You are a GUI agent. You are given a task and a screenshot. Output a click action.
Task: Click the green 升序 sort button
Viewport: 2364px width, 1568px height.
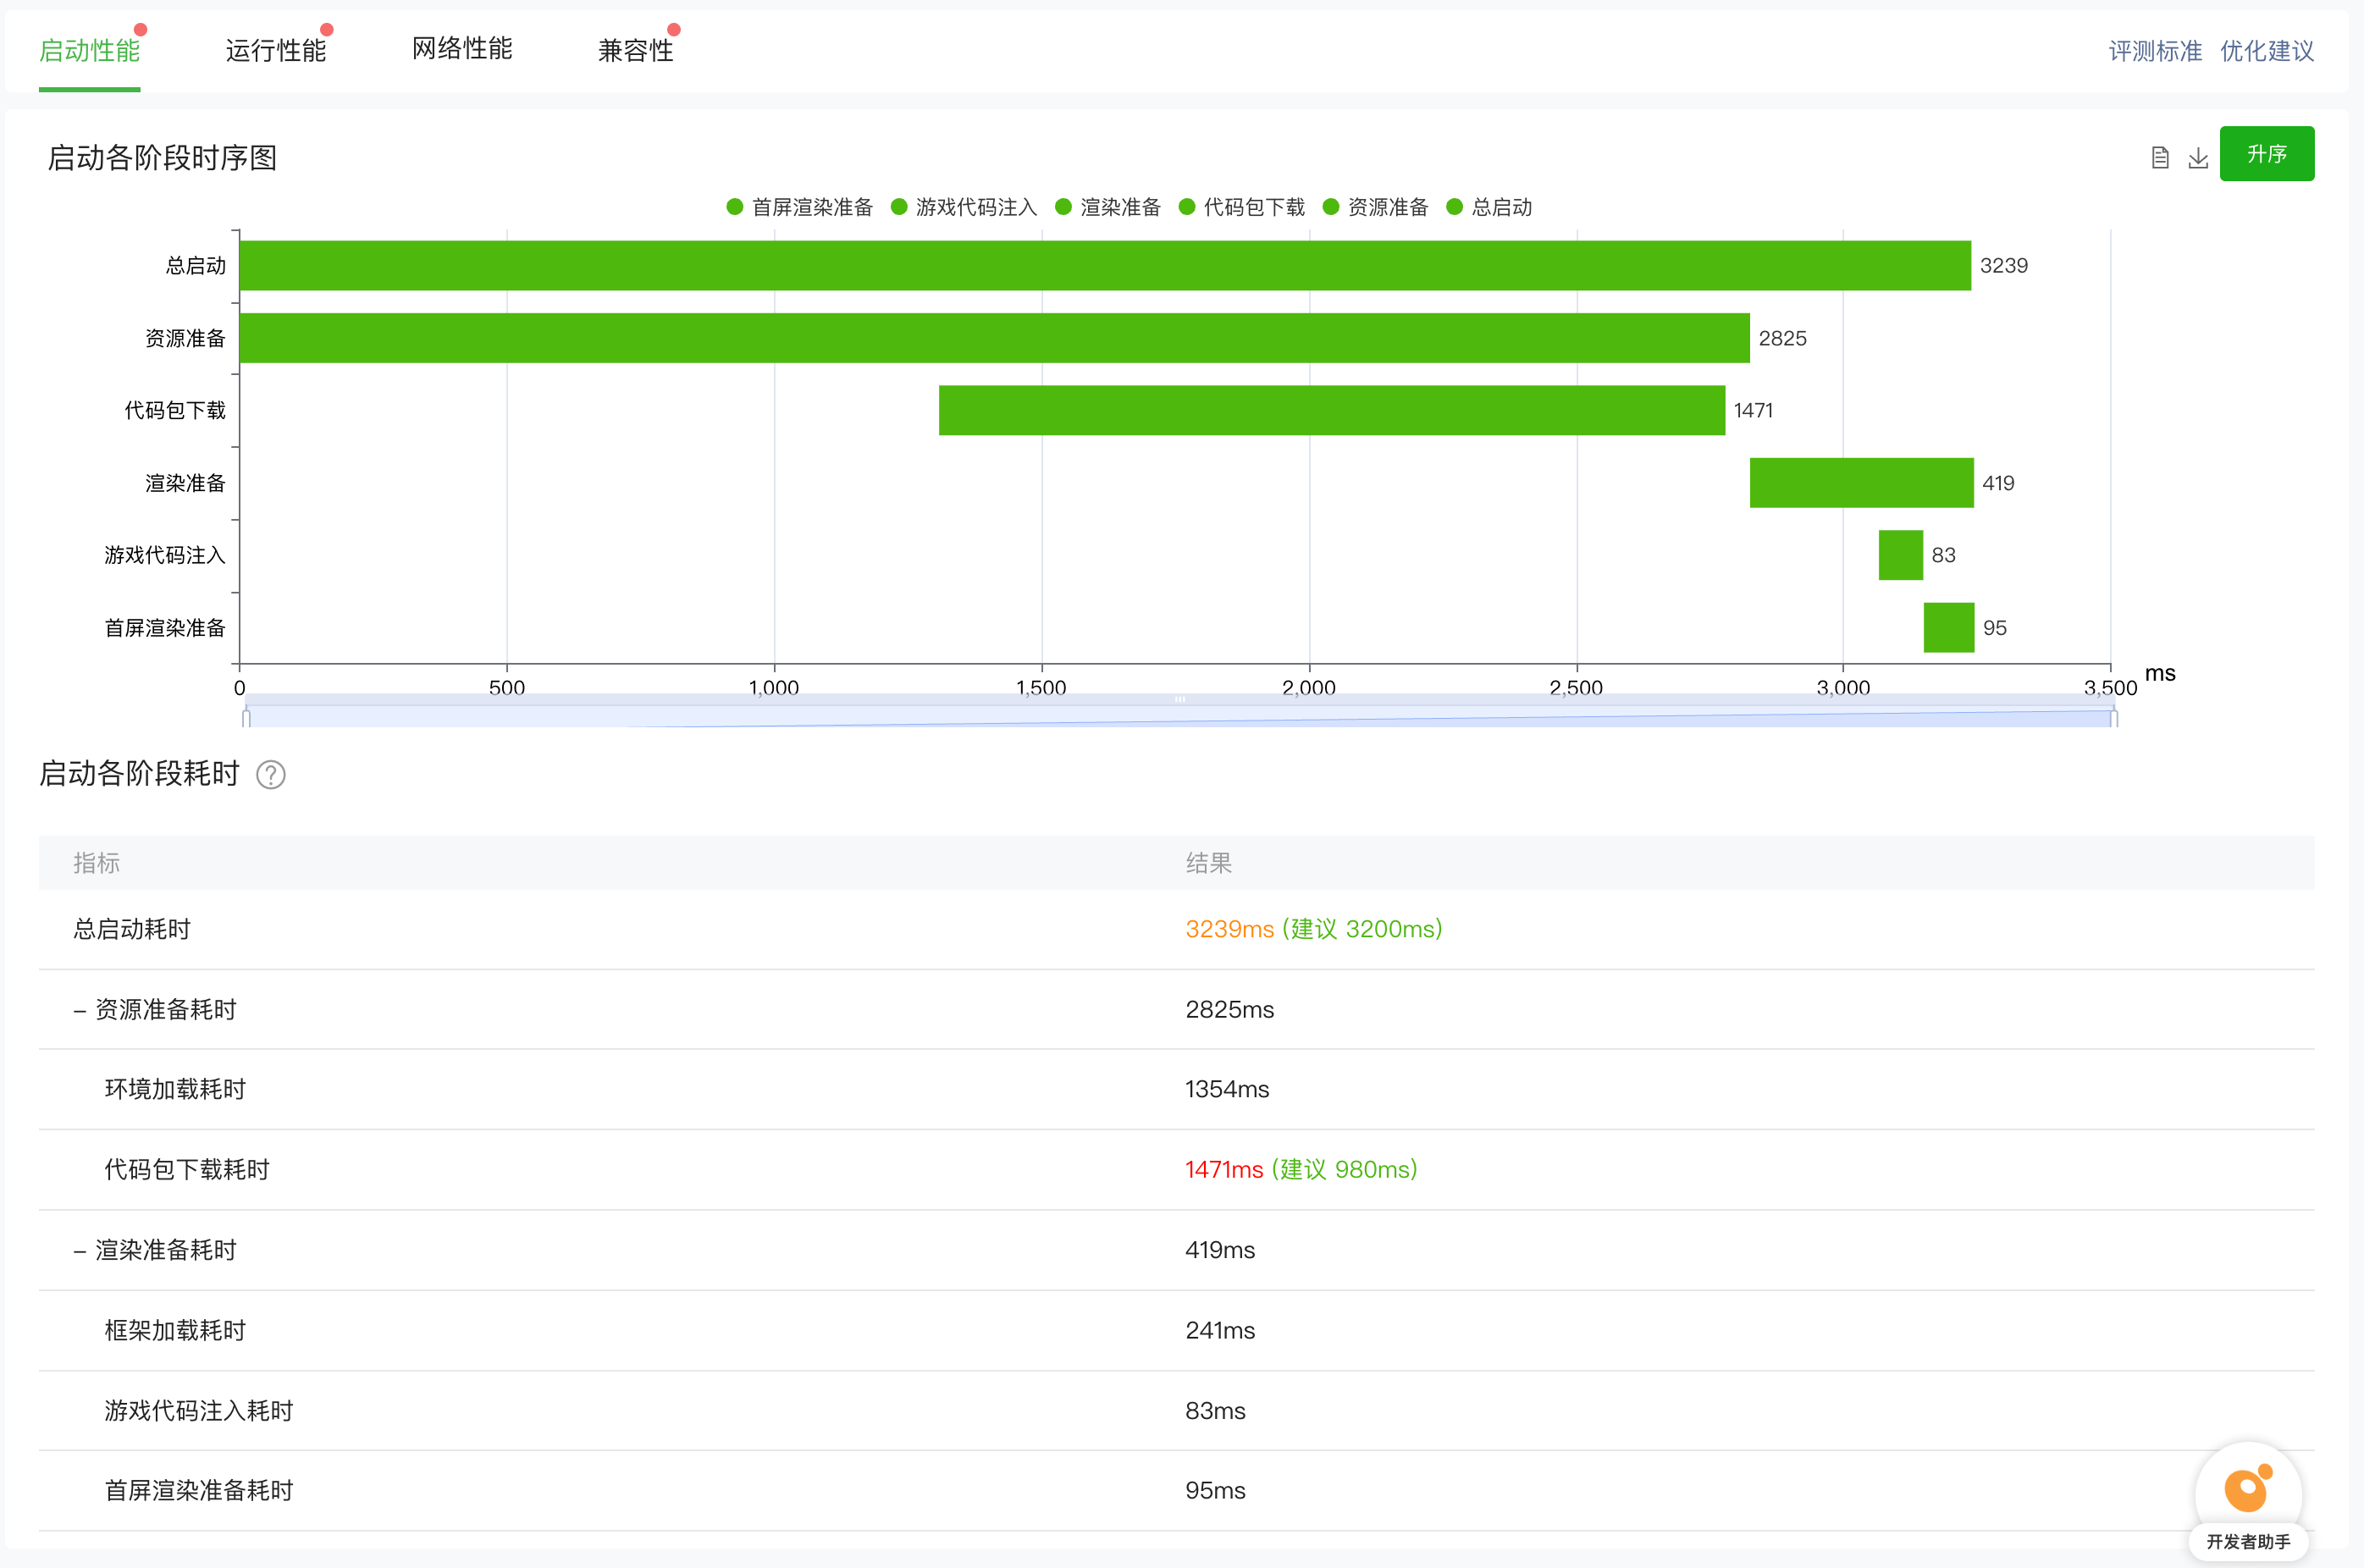tap(2266, 154)
